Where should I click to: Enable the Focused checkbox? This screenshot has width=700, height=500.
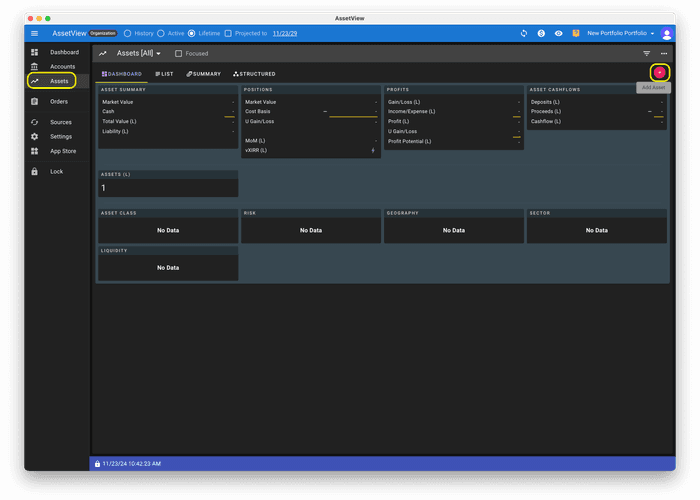(179, 53)
